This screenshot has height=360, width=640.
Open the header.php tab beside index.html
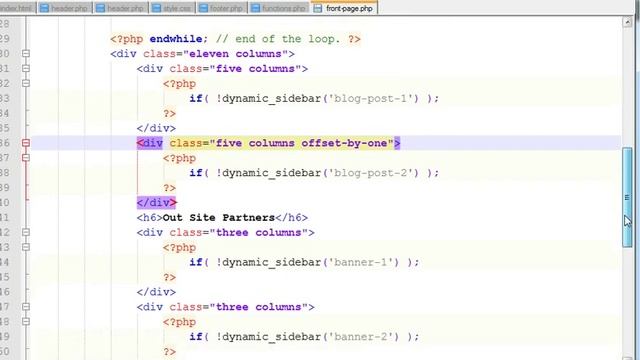64,8
